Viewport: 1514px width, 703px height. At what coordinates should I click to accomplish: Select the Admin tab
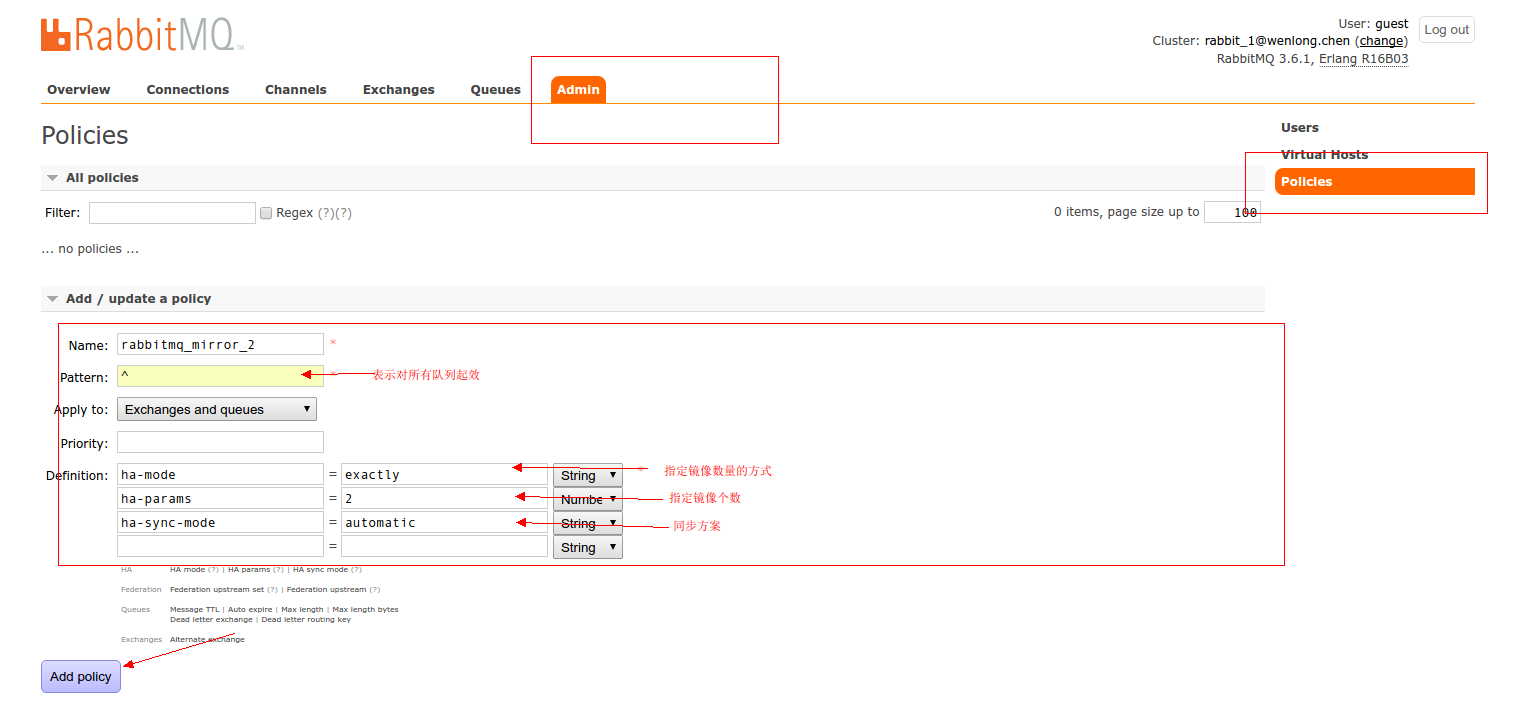tap(578, 90)
